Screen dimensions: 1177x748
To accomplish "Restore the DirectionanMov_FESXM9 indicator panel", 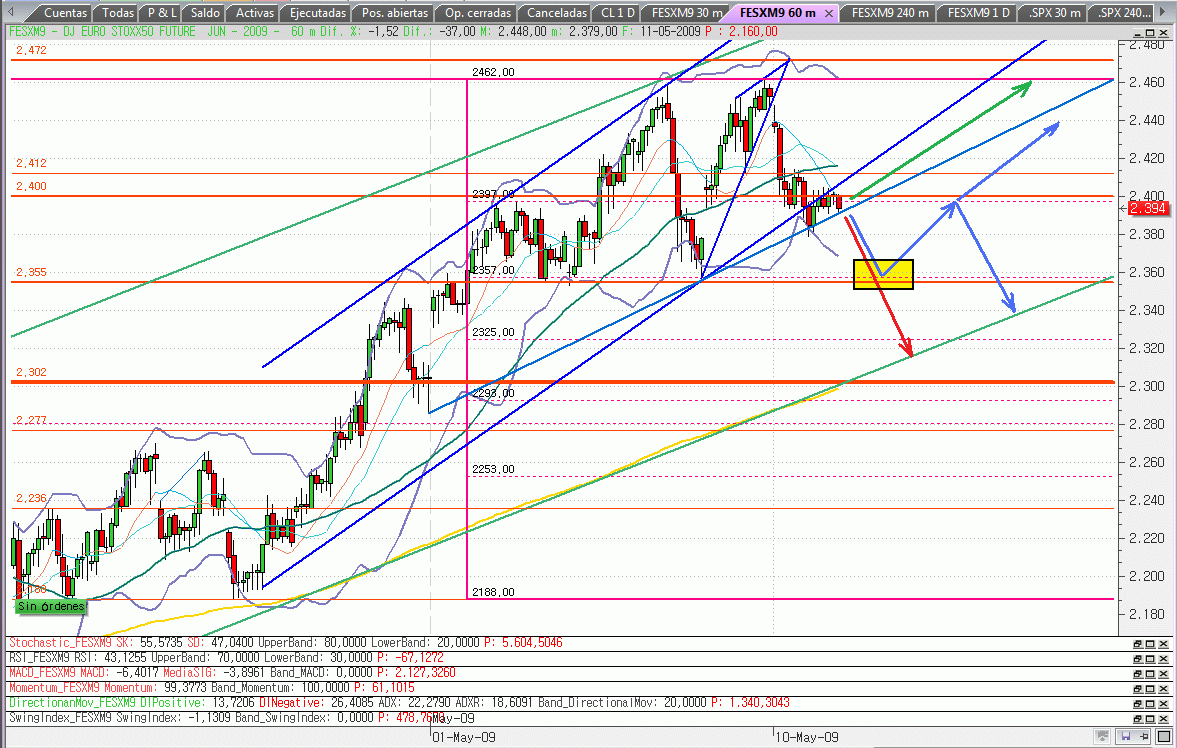I will [x=1138, y=704].
